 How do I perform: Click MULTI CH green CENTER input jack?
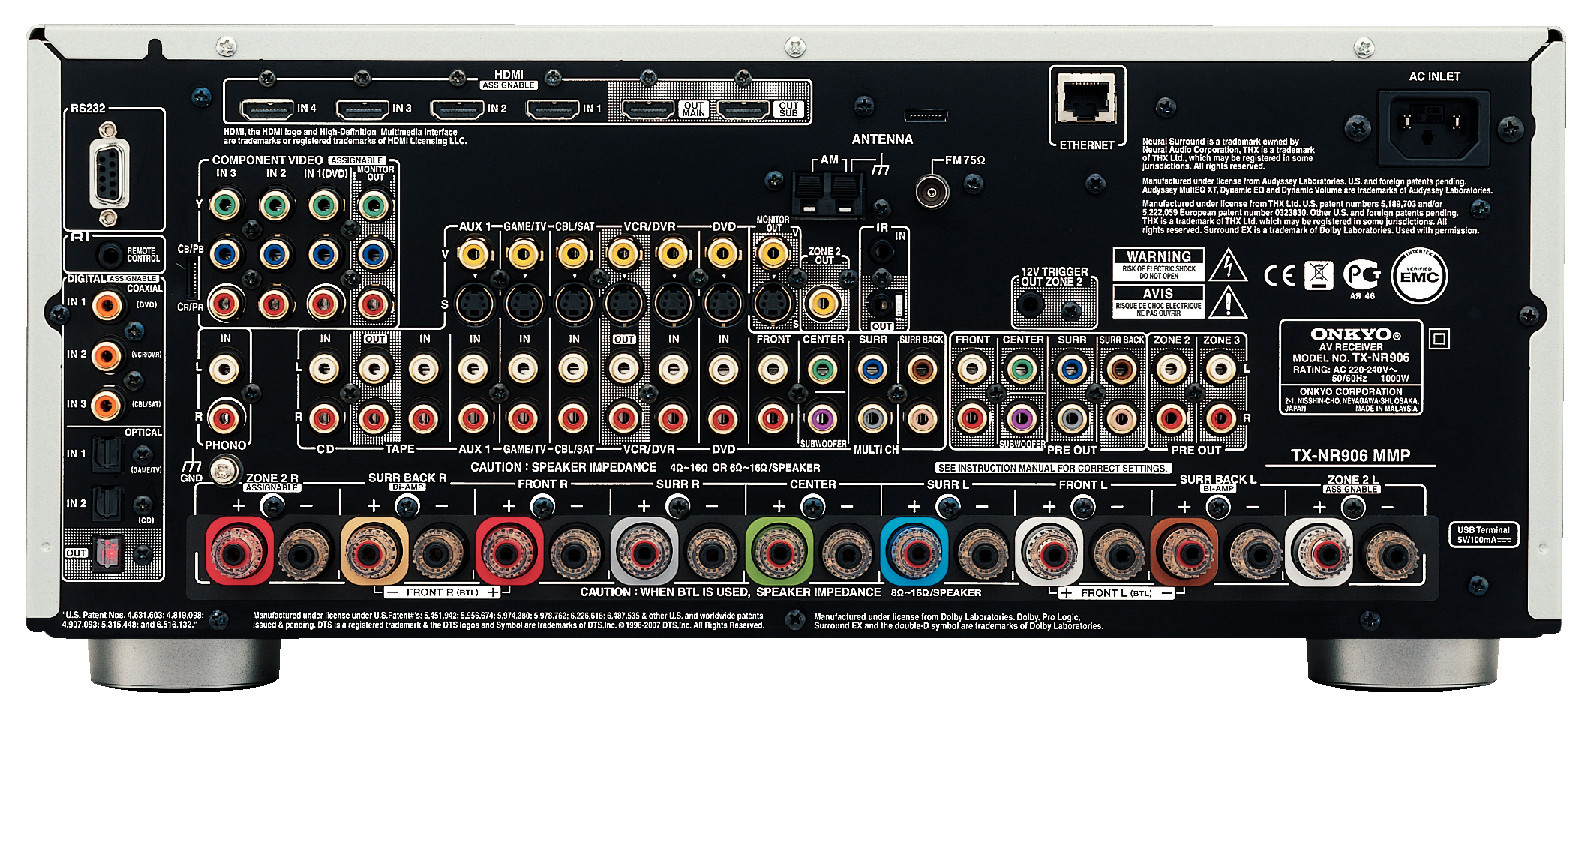coord(822,371)
